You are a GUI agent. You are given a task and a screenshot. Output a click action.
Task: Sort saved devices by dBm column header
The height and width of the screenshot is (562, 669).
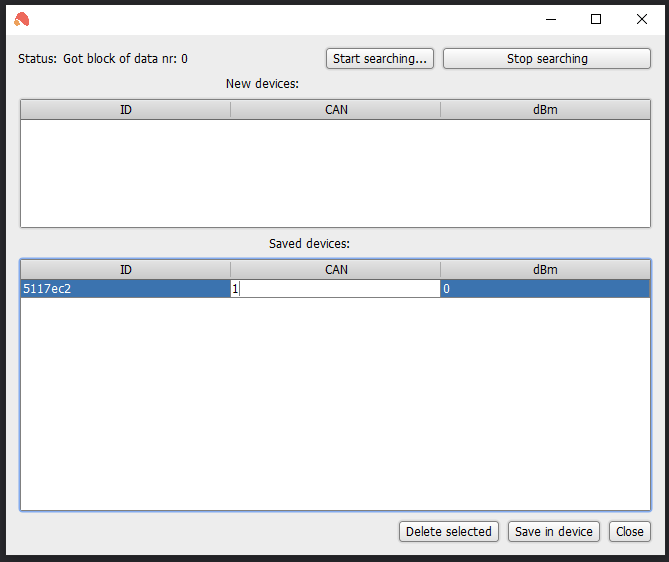coord(545,270)
